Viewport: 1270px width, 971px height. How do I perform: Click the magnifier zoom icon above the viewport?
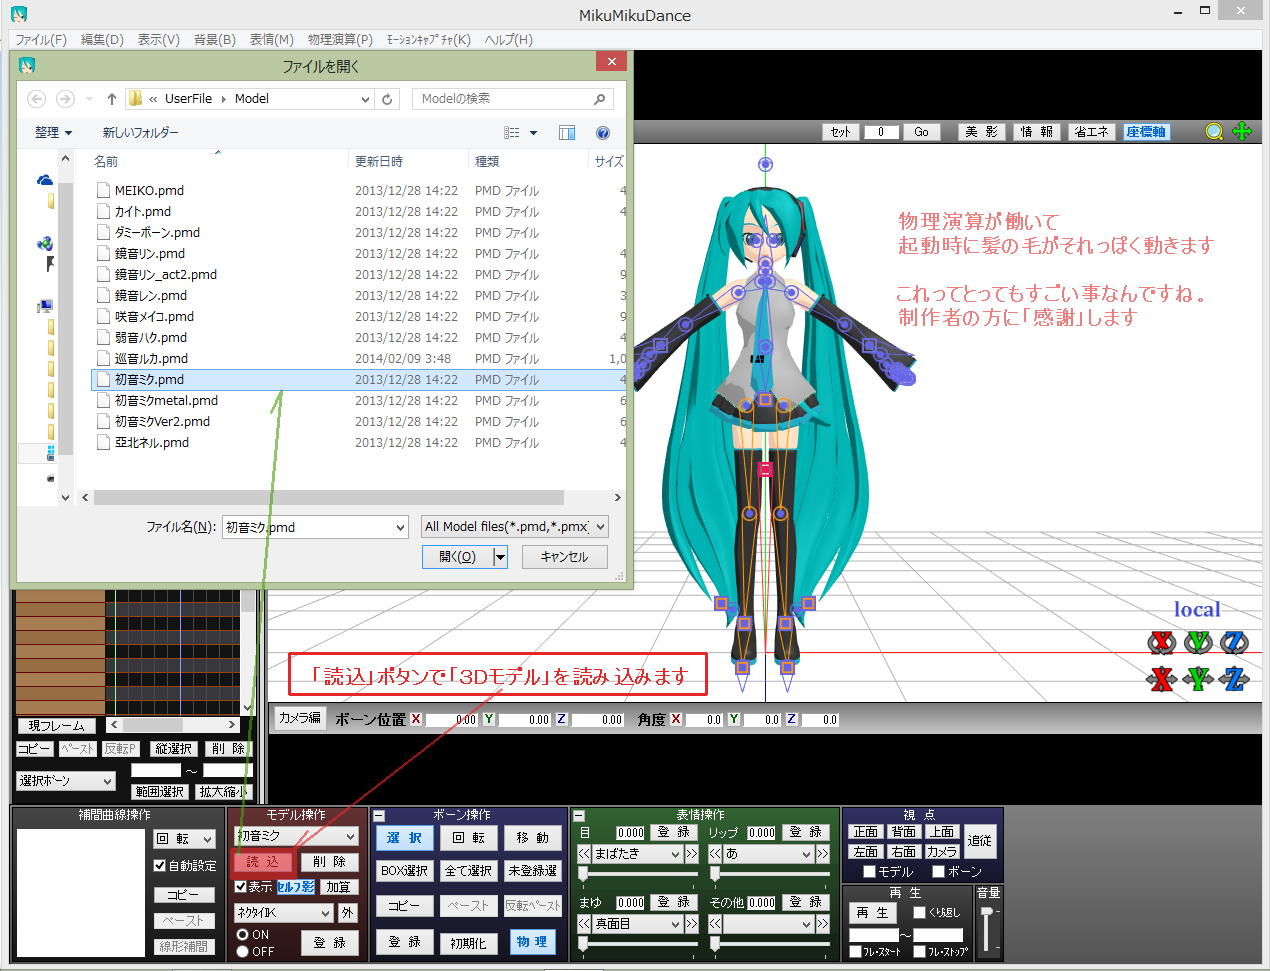pyautogui.click(x=1214, y=131)
